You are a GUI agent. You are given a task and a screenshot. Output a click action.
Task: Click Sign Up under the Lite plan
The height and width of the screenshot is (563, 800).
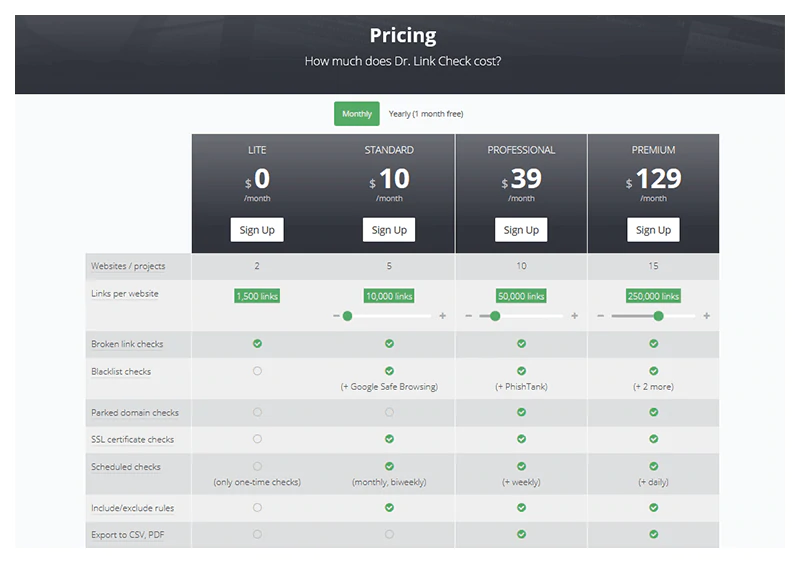click(x=257, y=230)
